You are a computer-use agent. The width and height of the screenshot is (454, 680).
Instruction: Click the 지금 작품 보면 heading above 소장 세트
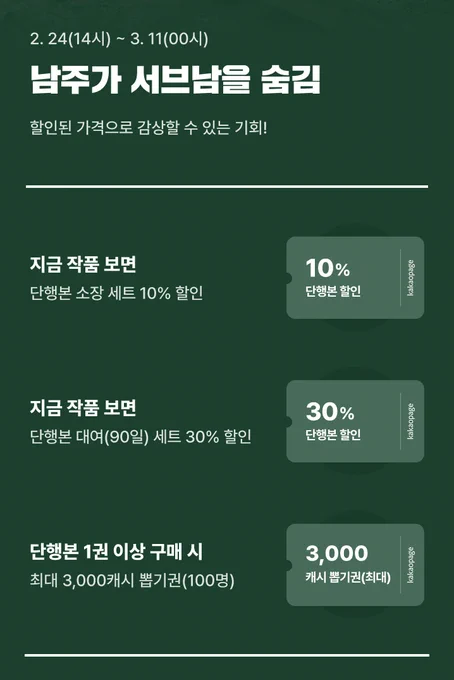point(83,264)
